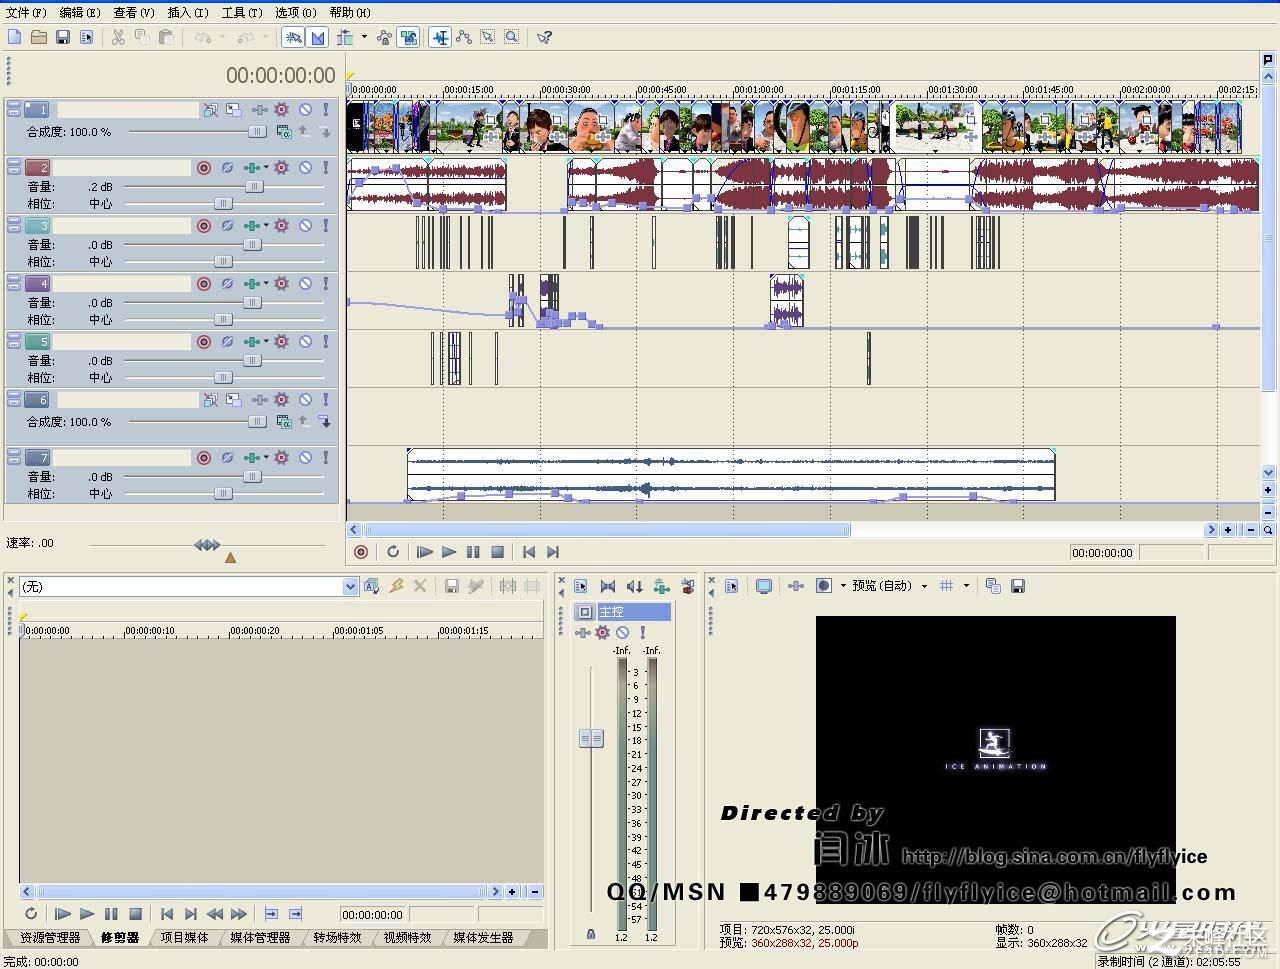Select the Normal edit tool icon
The image size is (1280, 969).
pyautogui.click(x=440, y=37)
